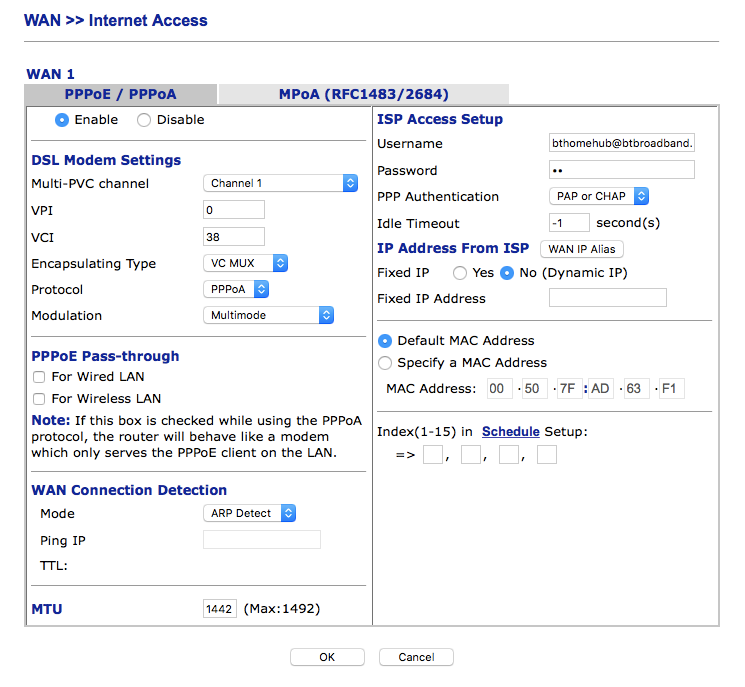Click the second schedule index box

pos(471,454)
